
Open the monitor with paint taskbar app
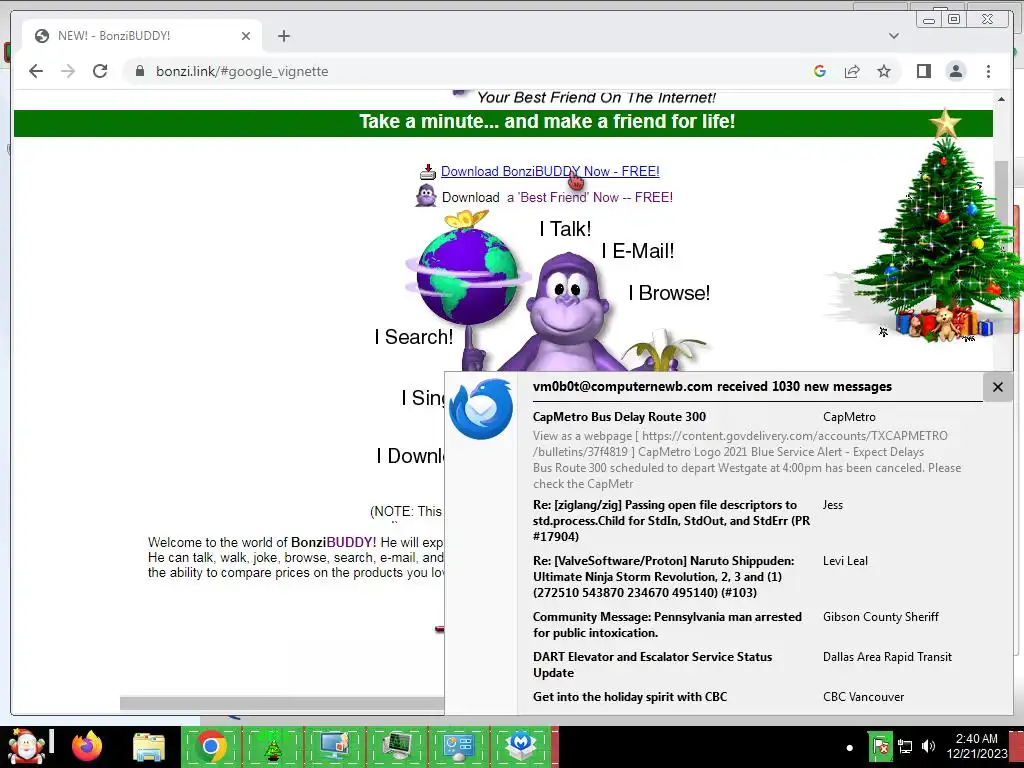point(334,746)
